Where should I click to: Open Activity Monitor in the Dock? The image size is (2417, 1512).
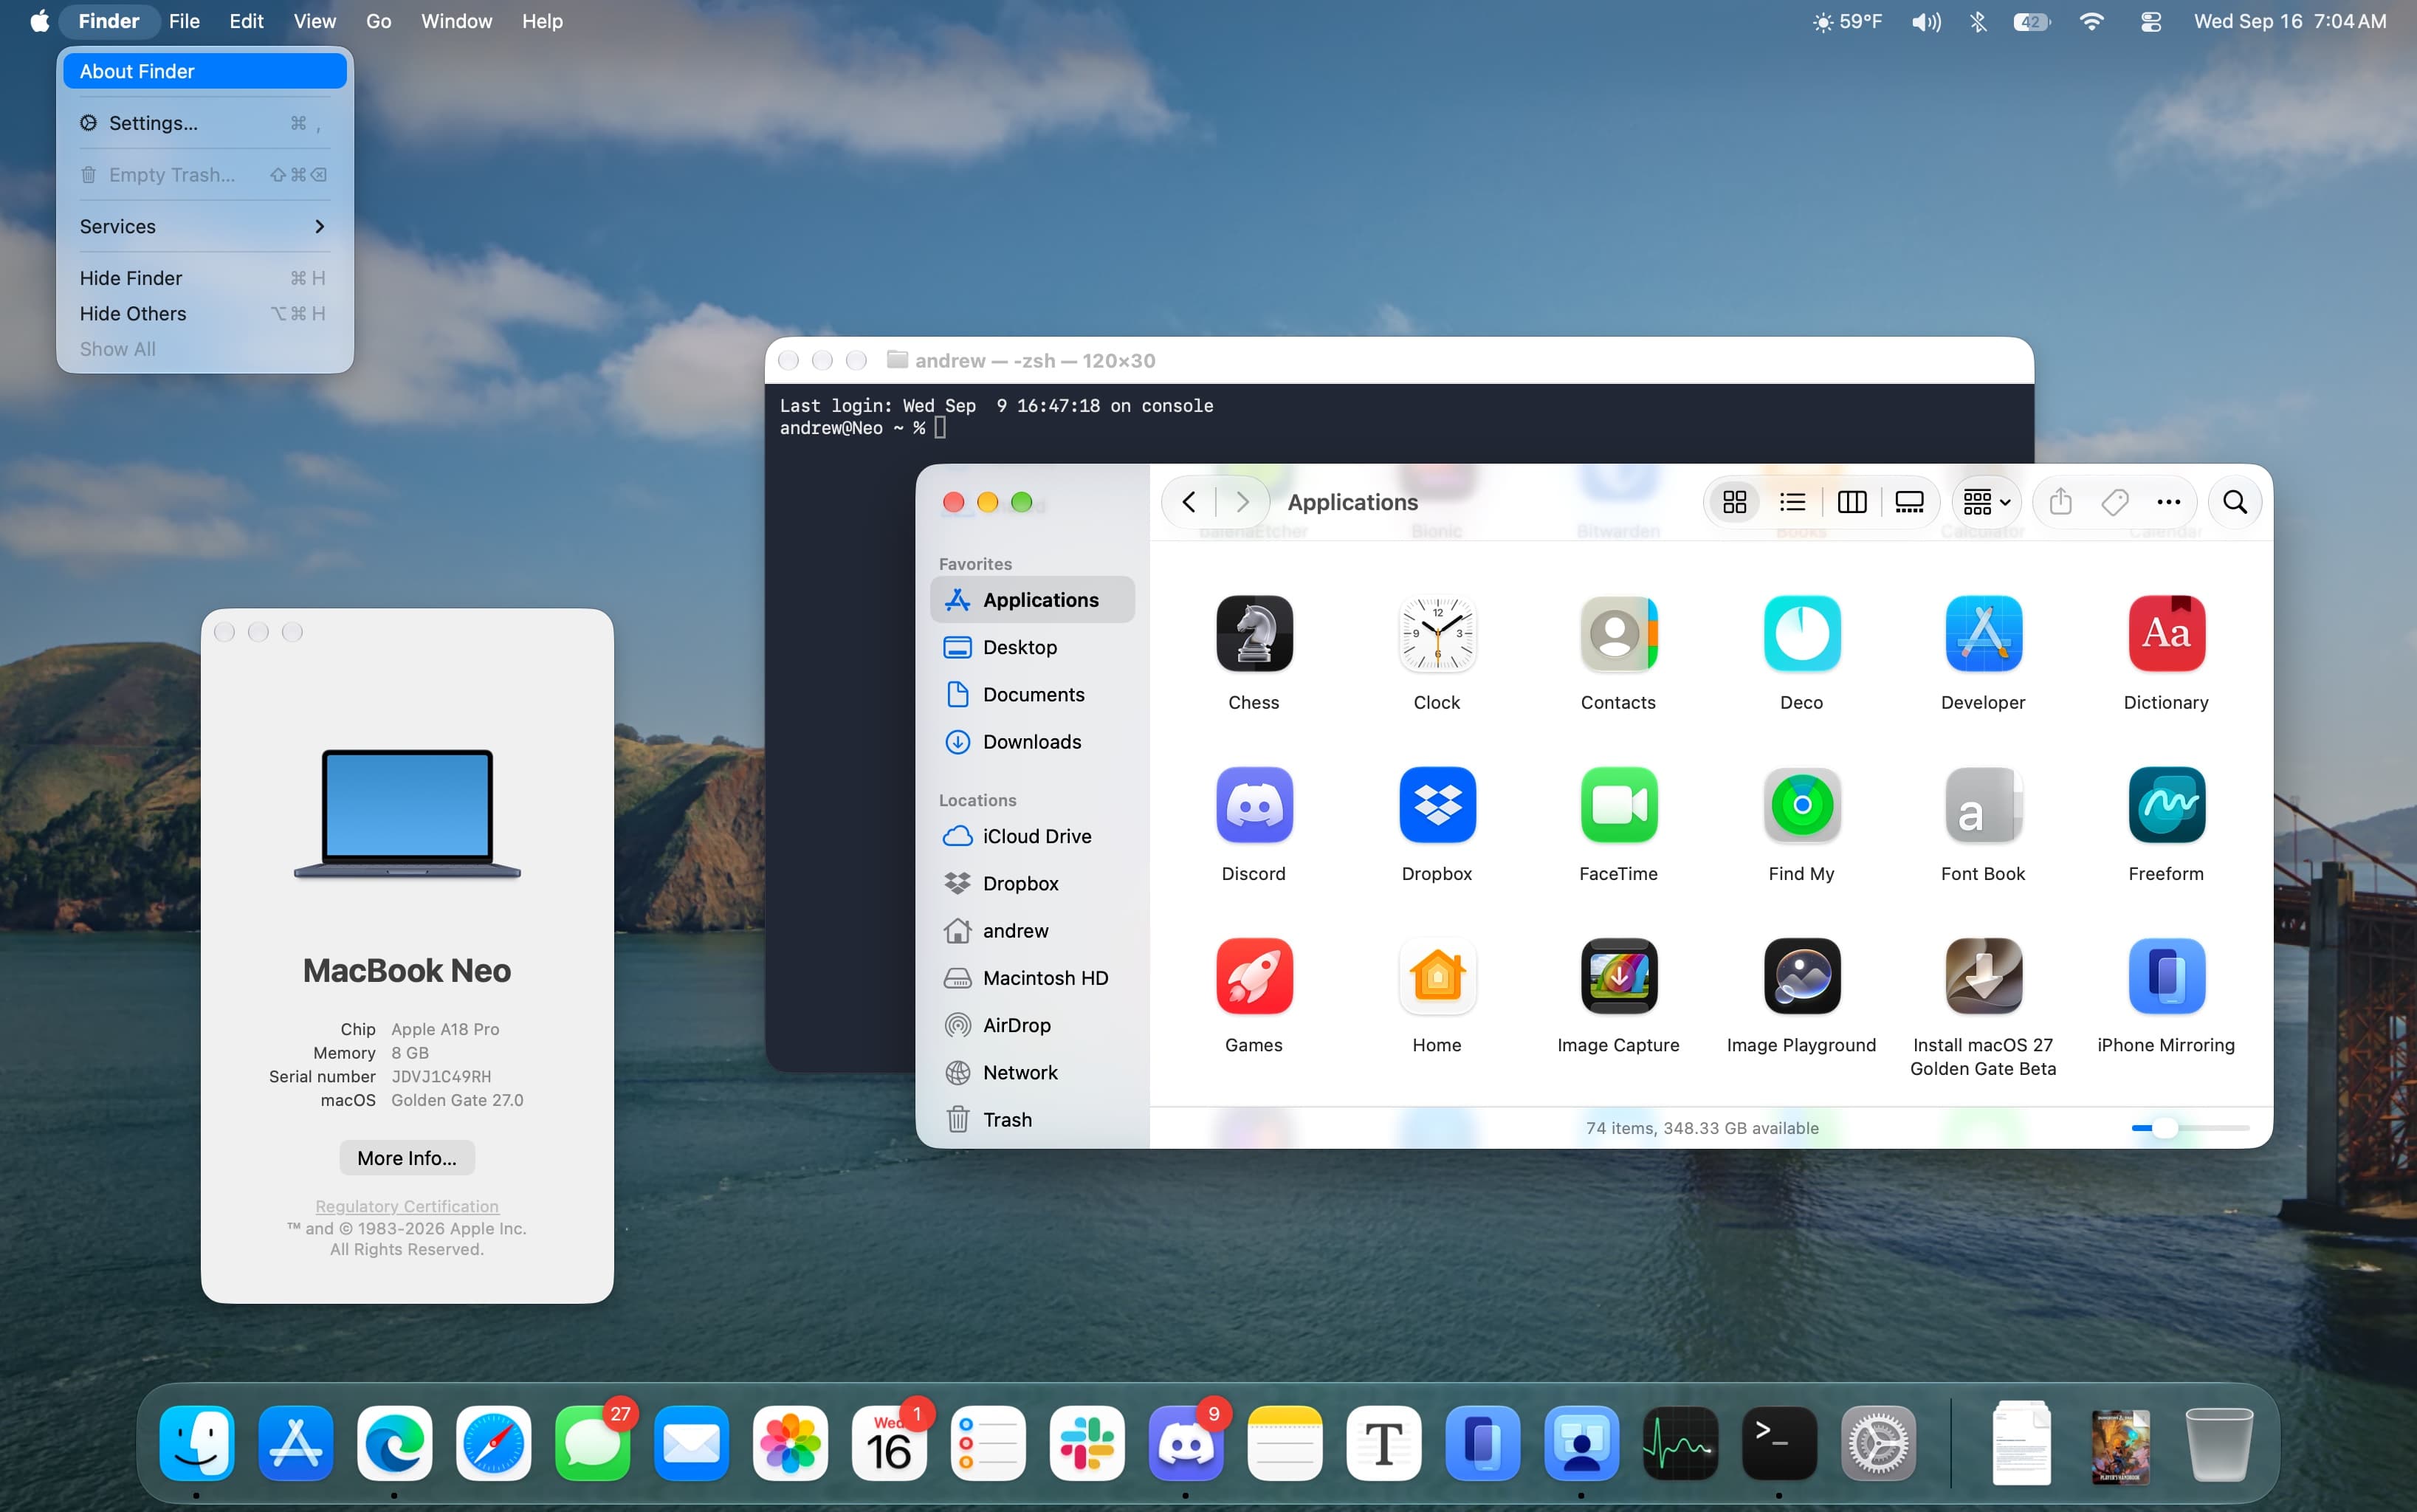pos(1681,1444)
